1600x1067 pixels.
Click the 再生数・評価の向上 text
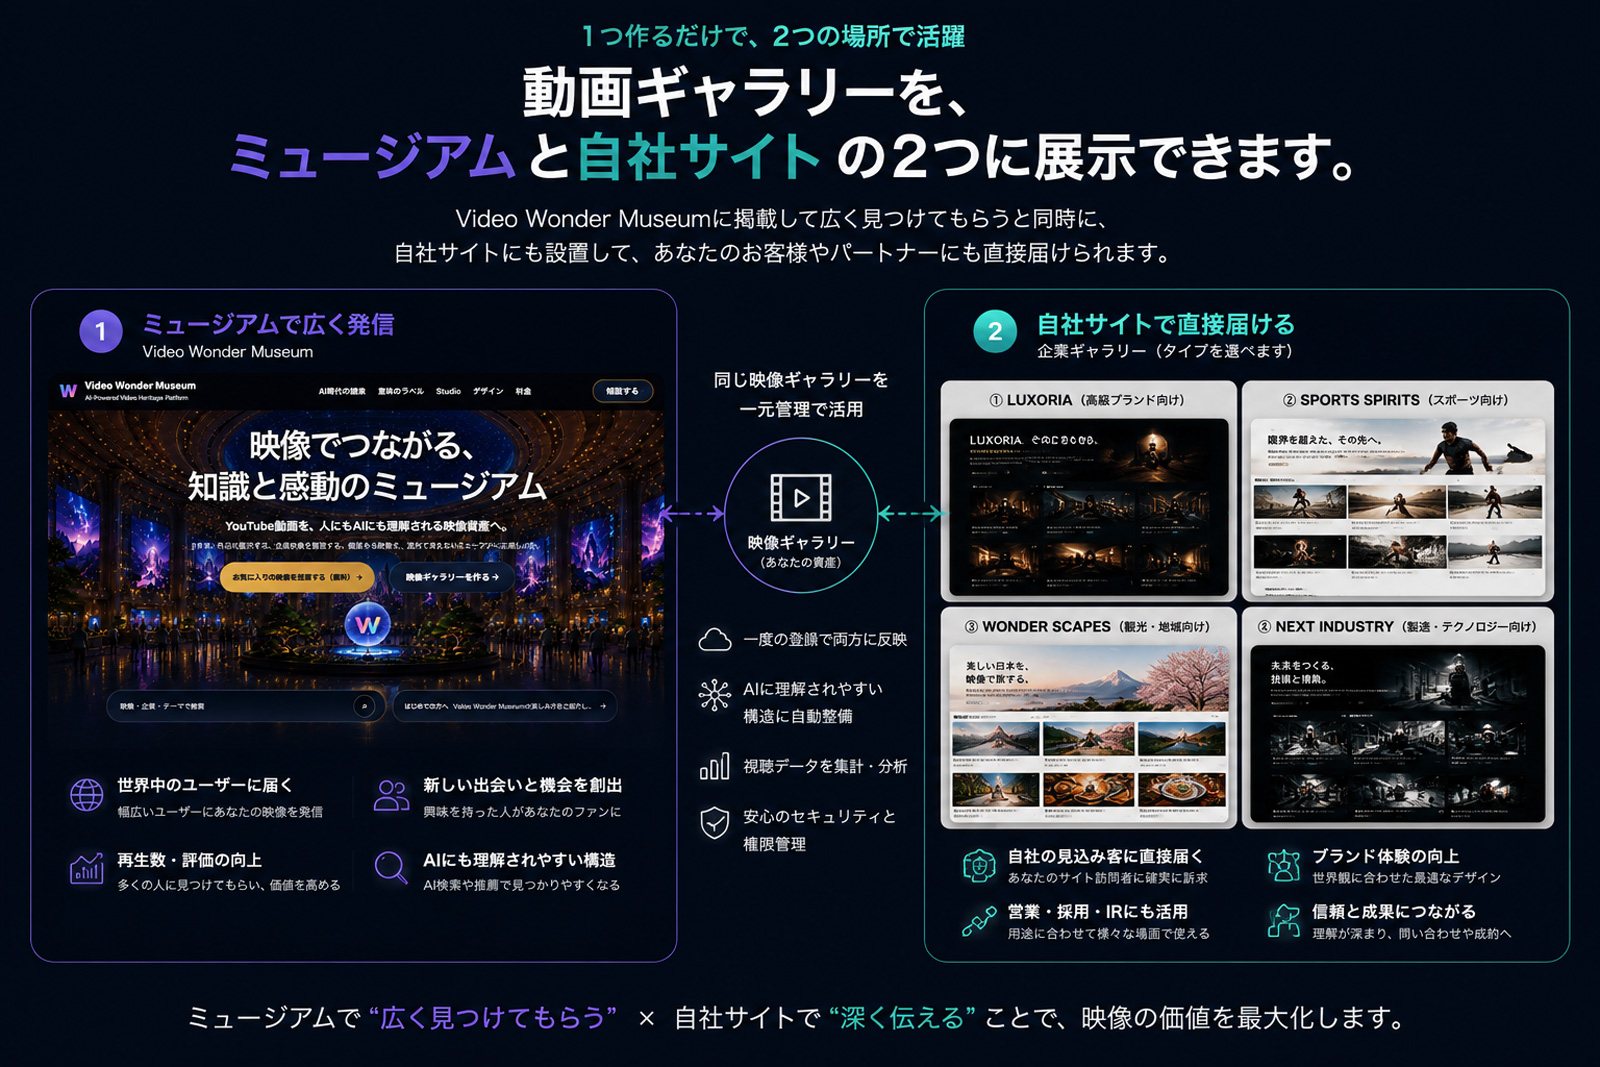click(x=189, y=861)
